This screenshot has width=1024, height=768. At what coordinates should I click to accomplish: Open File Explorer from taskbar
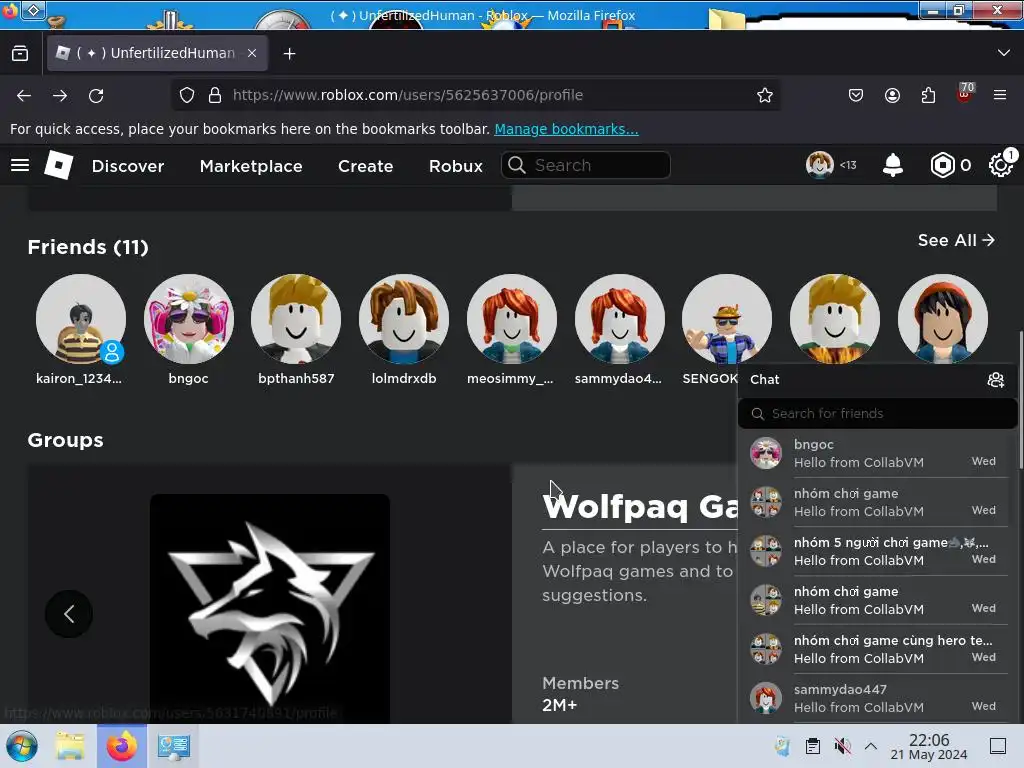point(70,746)
